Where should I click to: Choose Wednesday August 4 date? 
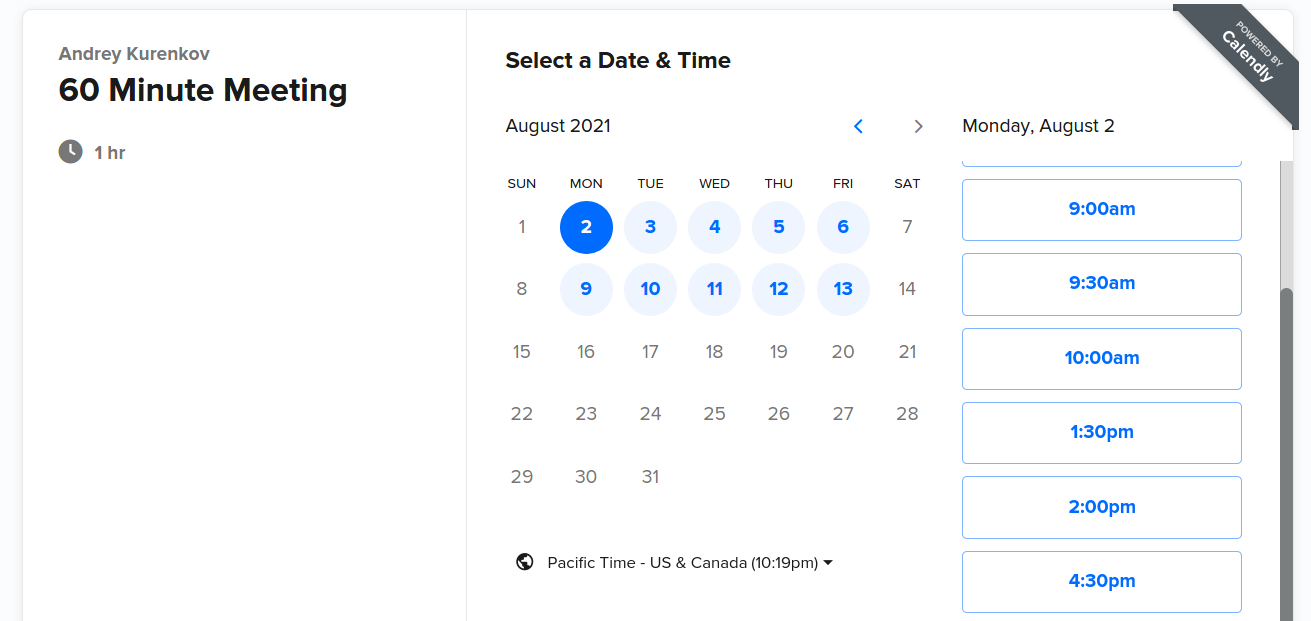pos(714,227)
